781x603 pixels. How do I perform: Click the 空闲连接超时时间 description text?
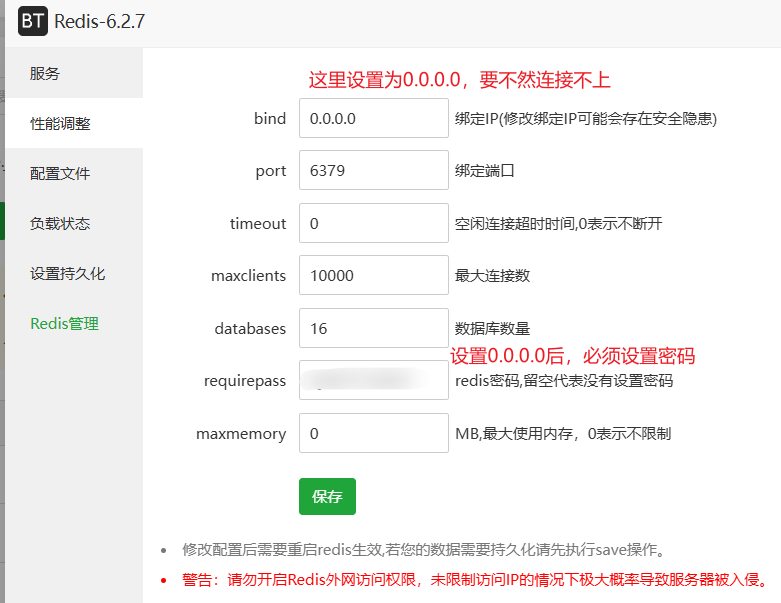point(558,224)
